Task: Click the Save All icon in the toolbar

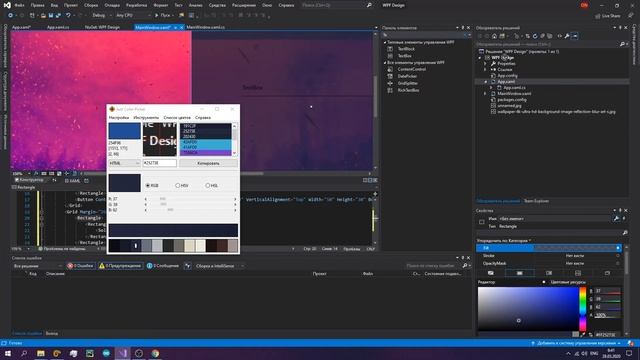Action: [x=58, y=15]
